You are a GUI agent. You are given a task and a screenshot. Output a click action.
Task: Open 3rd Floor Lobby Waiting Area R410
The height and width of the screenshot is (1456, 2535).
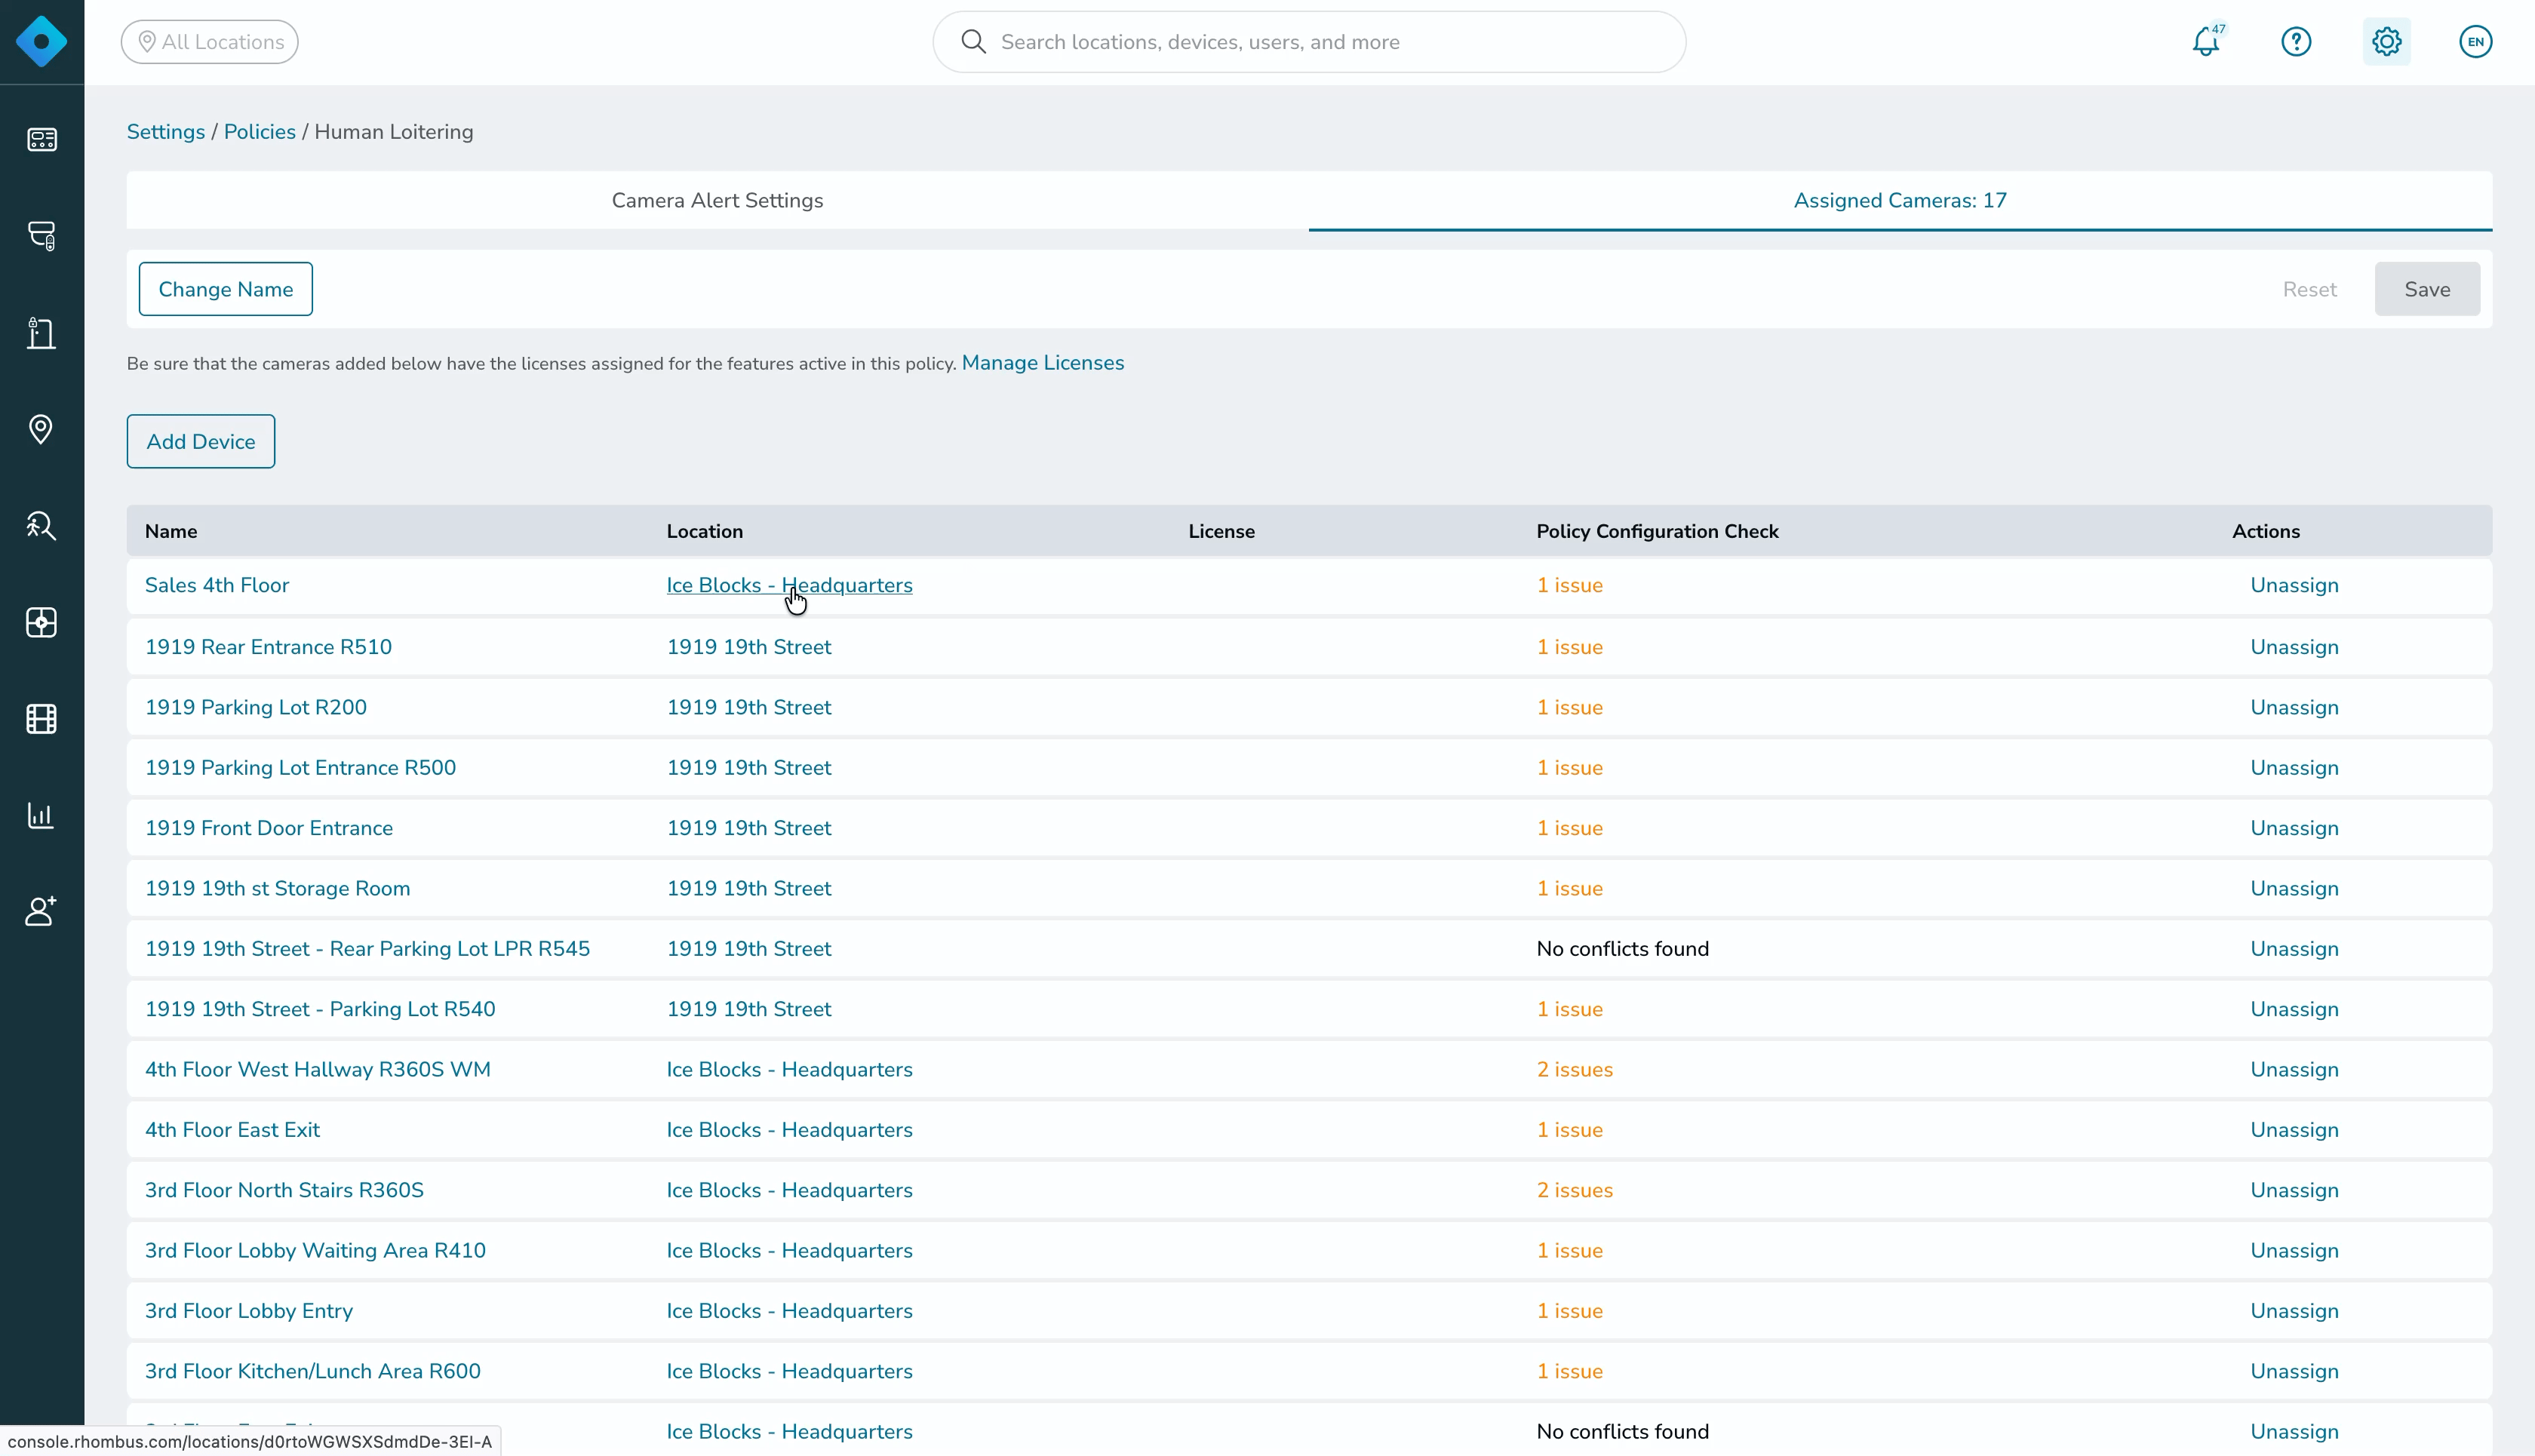click(x=315, y=1250)
